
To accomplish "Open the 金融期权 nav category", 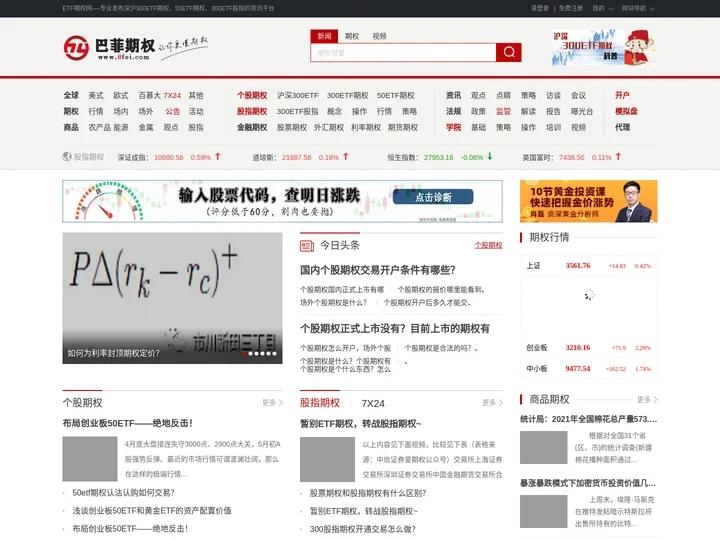I will 252,127.
